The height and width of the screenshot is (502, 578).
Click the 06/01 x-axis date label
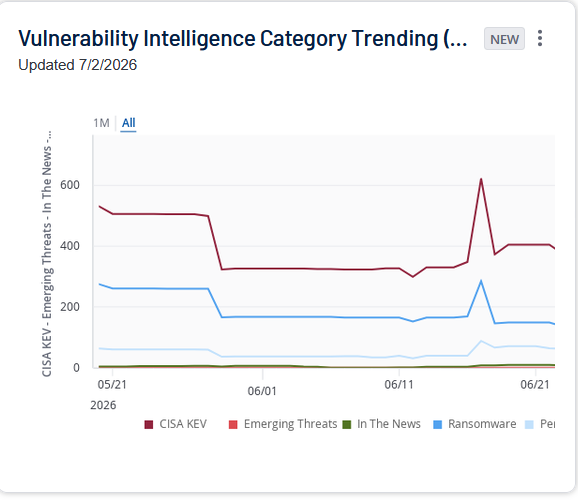coord(262,391)
